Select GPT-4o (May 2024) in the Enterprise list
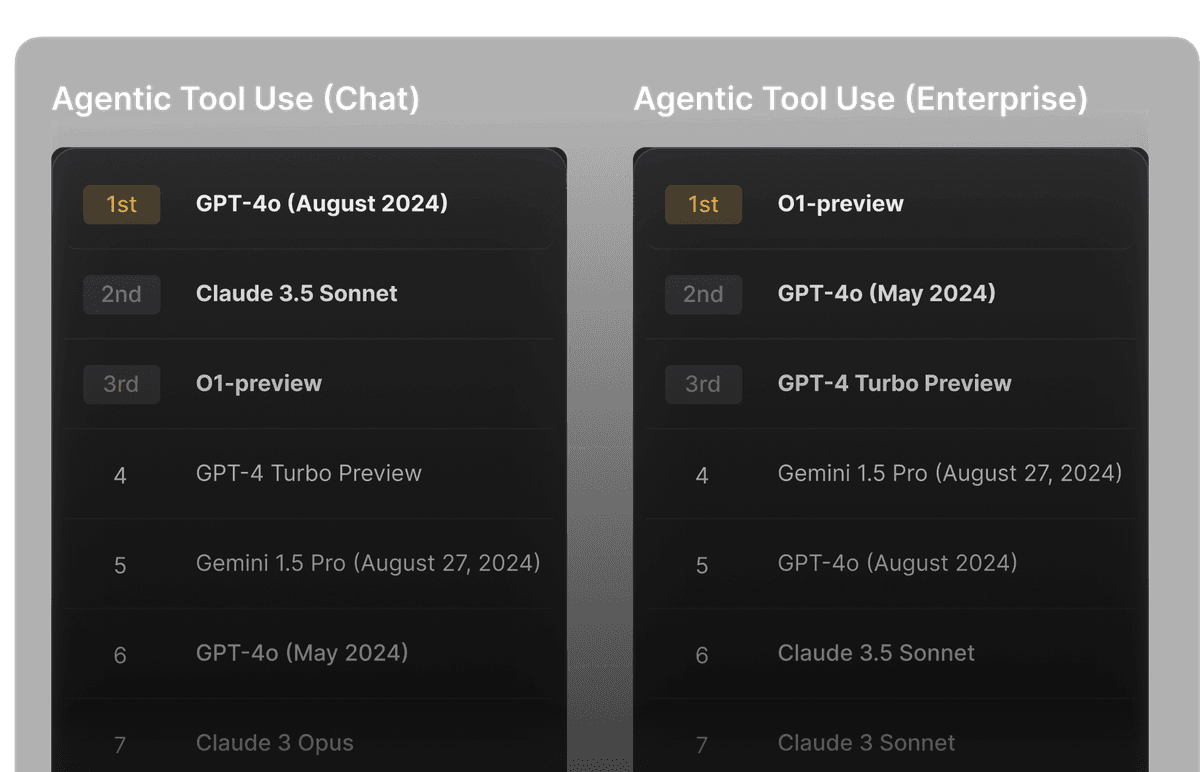 click(886, 294)
